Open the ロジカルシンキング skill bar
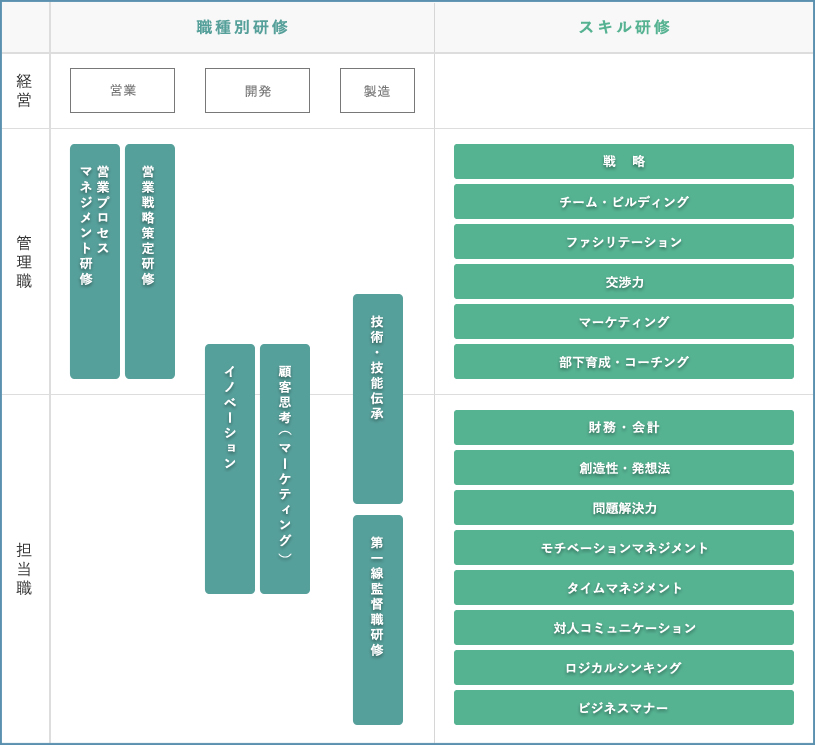 click(624, 668)
